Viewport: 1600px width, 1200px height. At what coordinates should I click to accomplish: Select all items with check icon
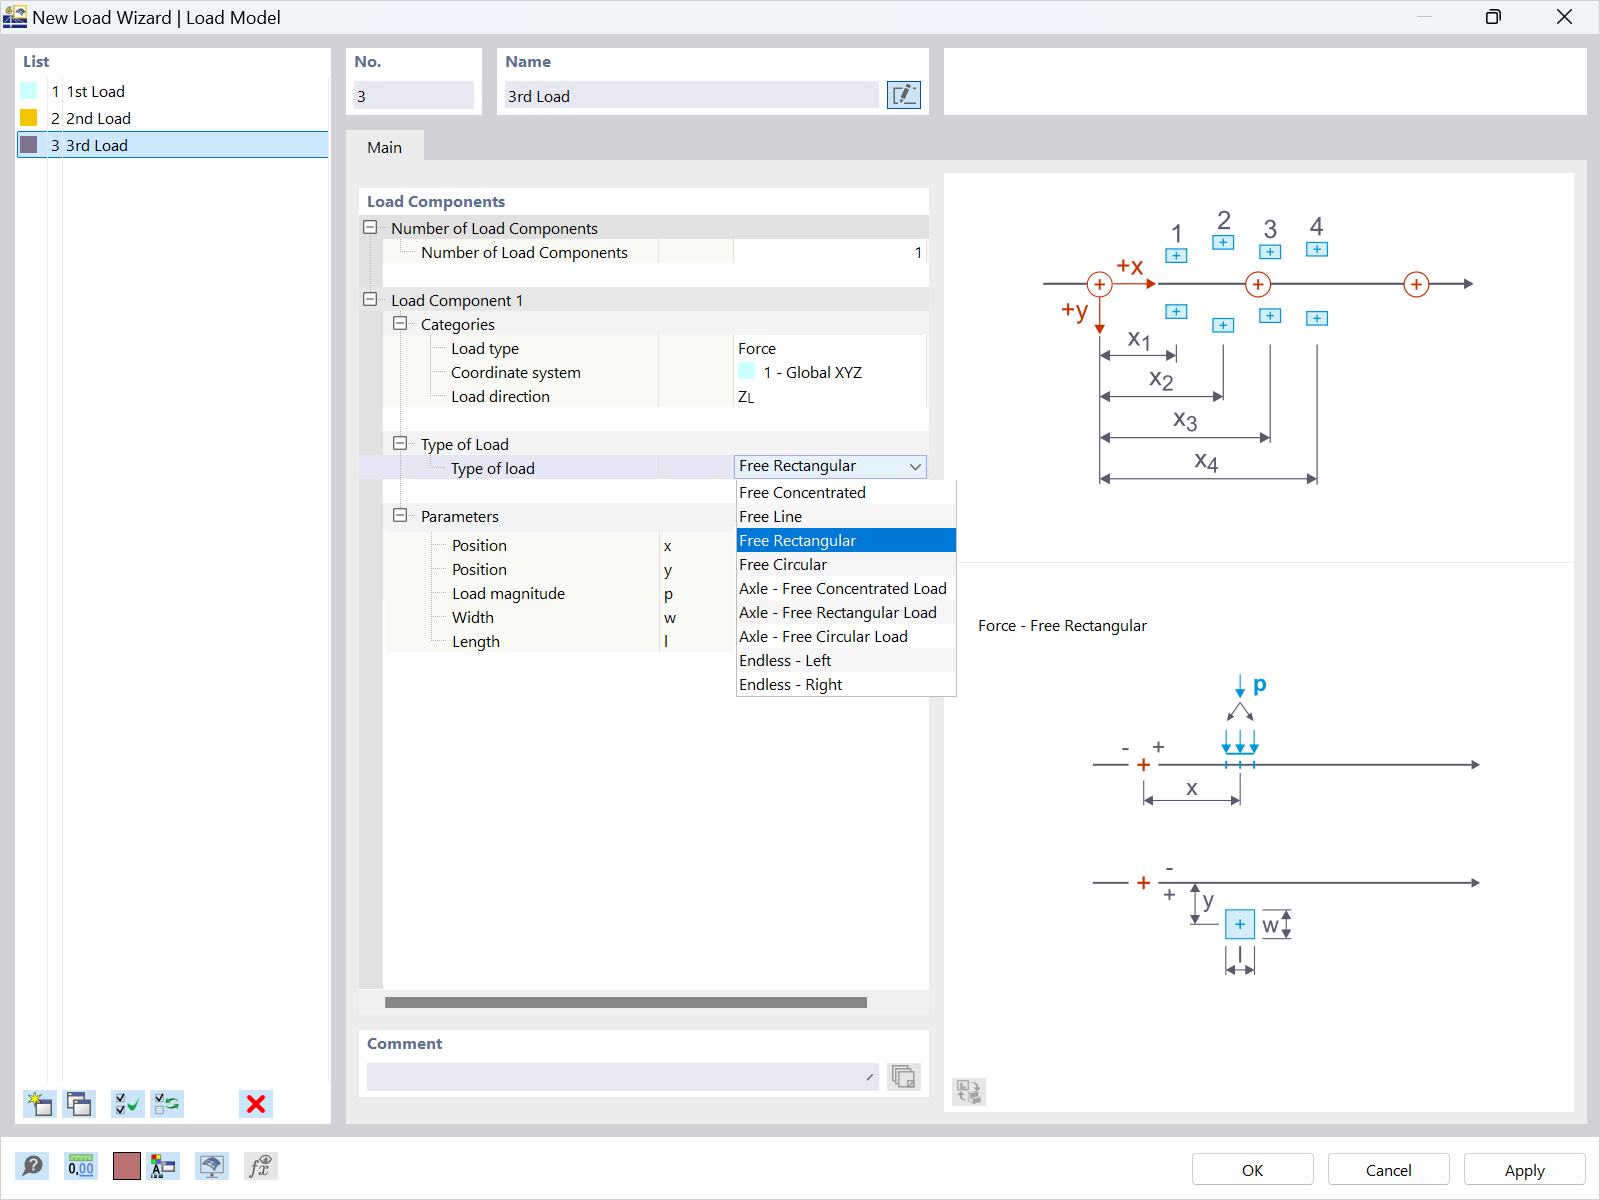point(127,1104)
